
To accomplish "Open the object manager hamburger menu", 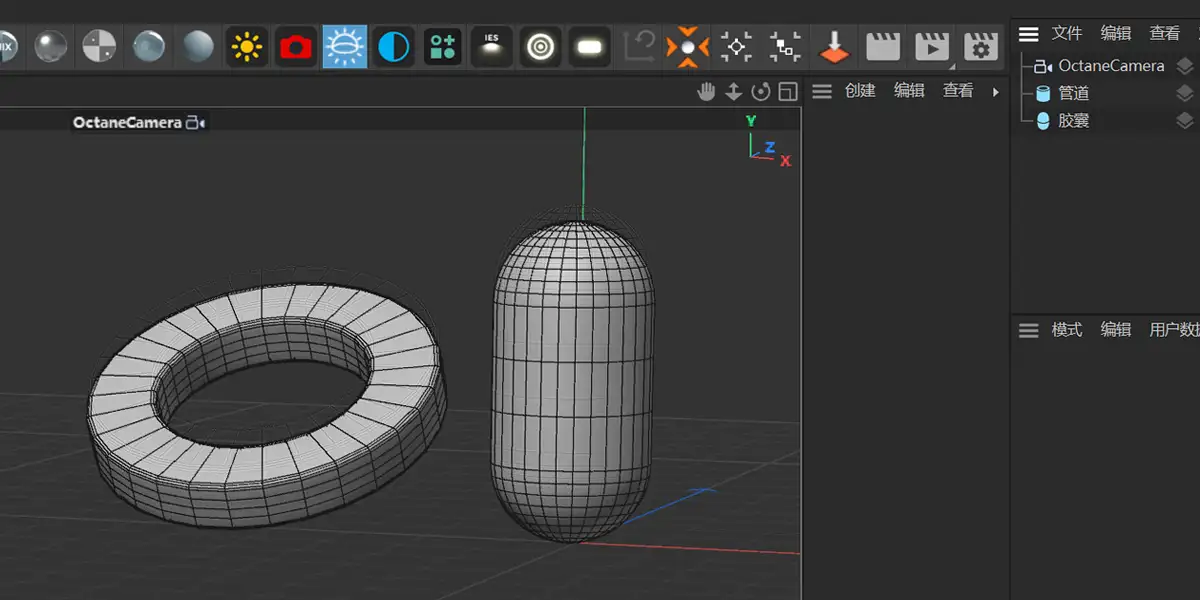I will click(1028, 34).
